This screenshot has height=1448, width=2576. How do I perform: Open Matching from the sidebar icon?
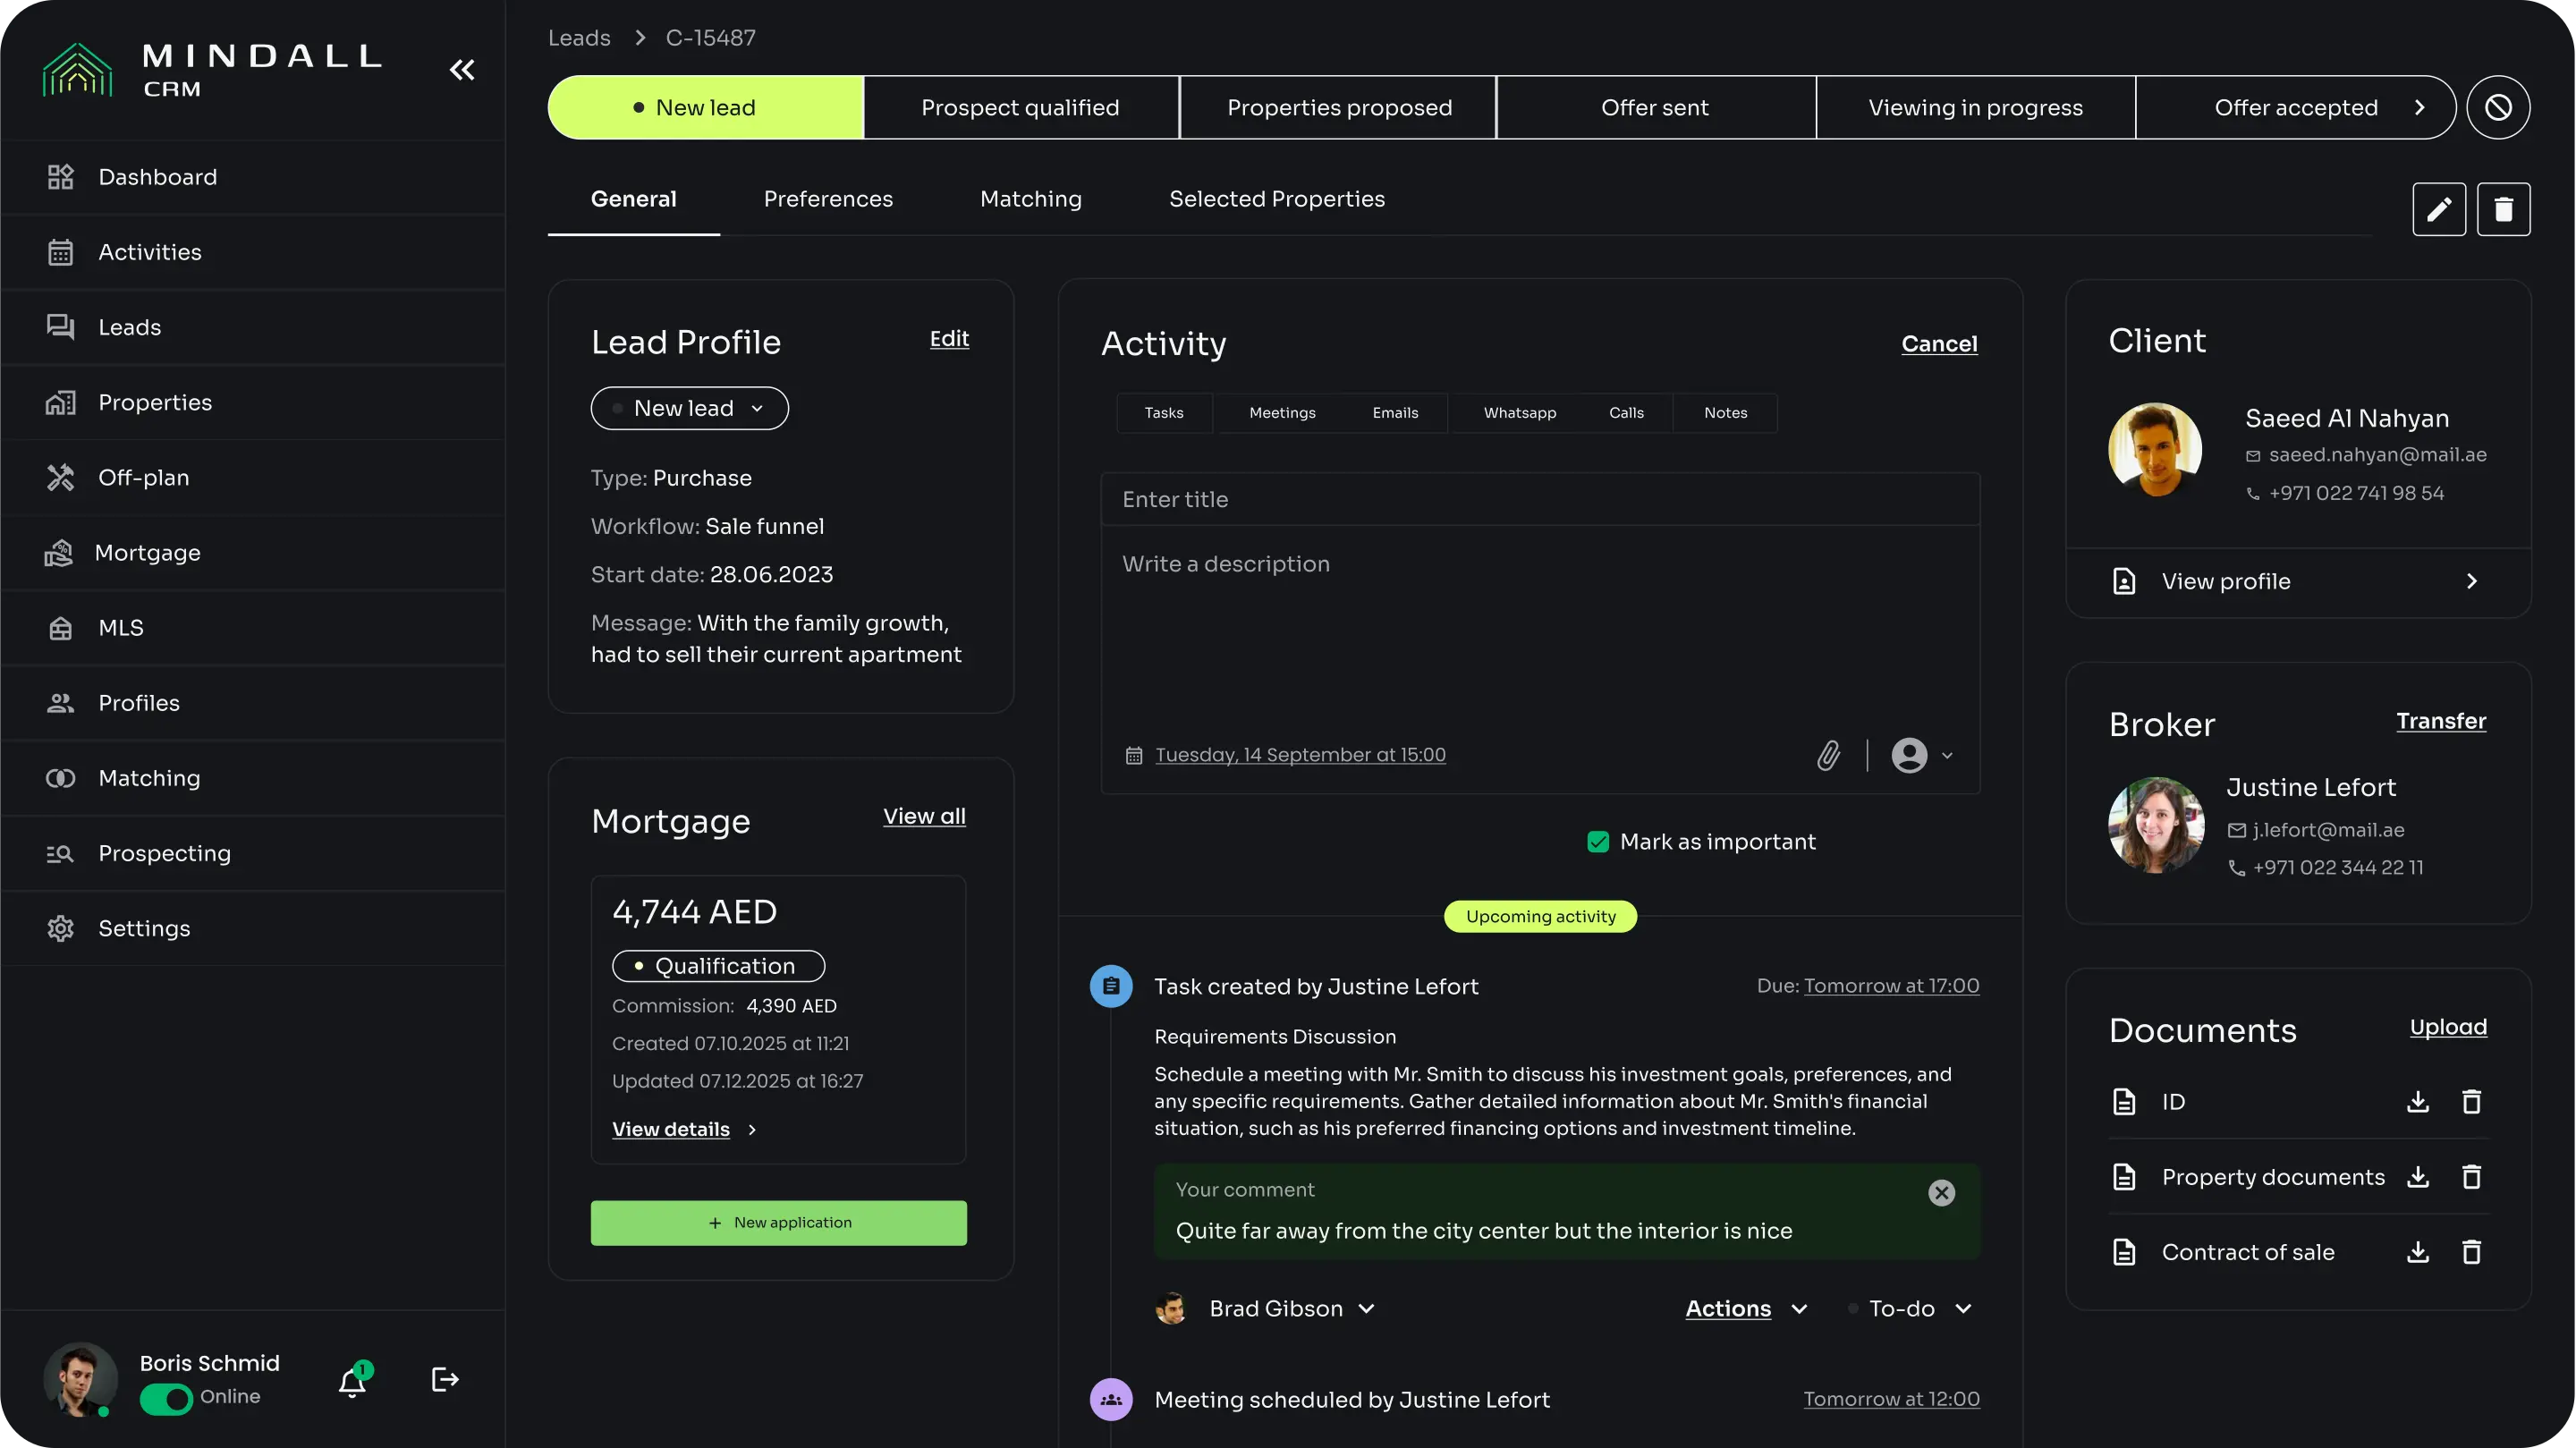coord(60,778)
